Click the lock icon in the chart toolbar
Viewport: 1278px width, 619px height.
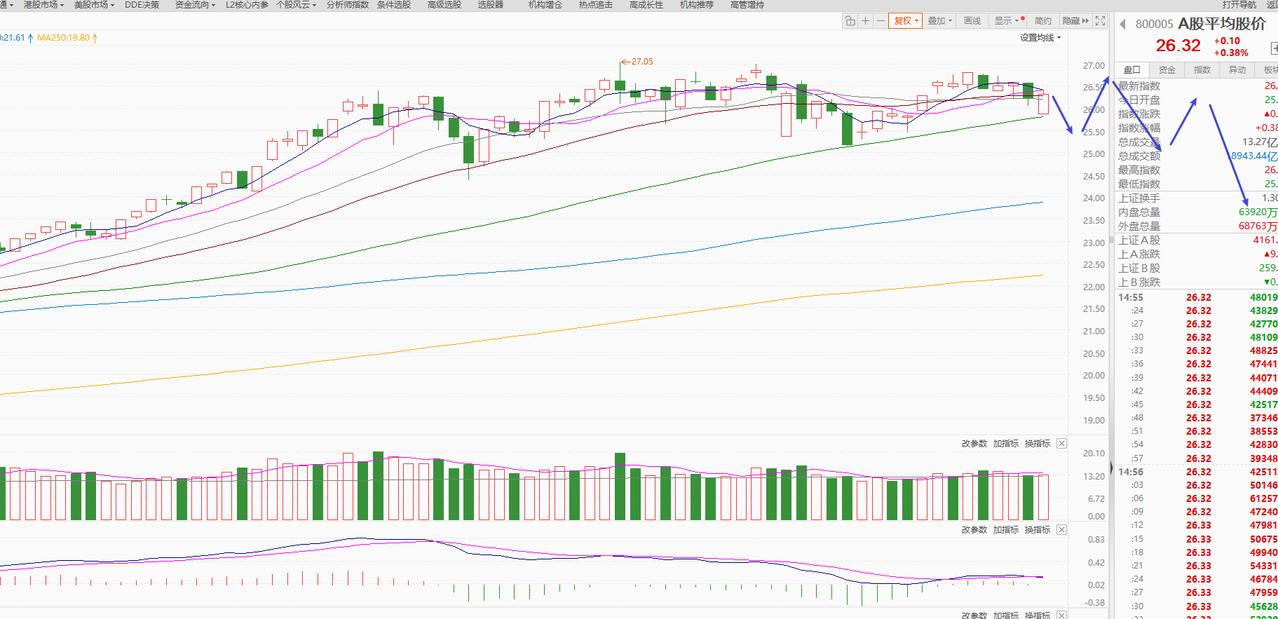pos(849,20)
